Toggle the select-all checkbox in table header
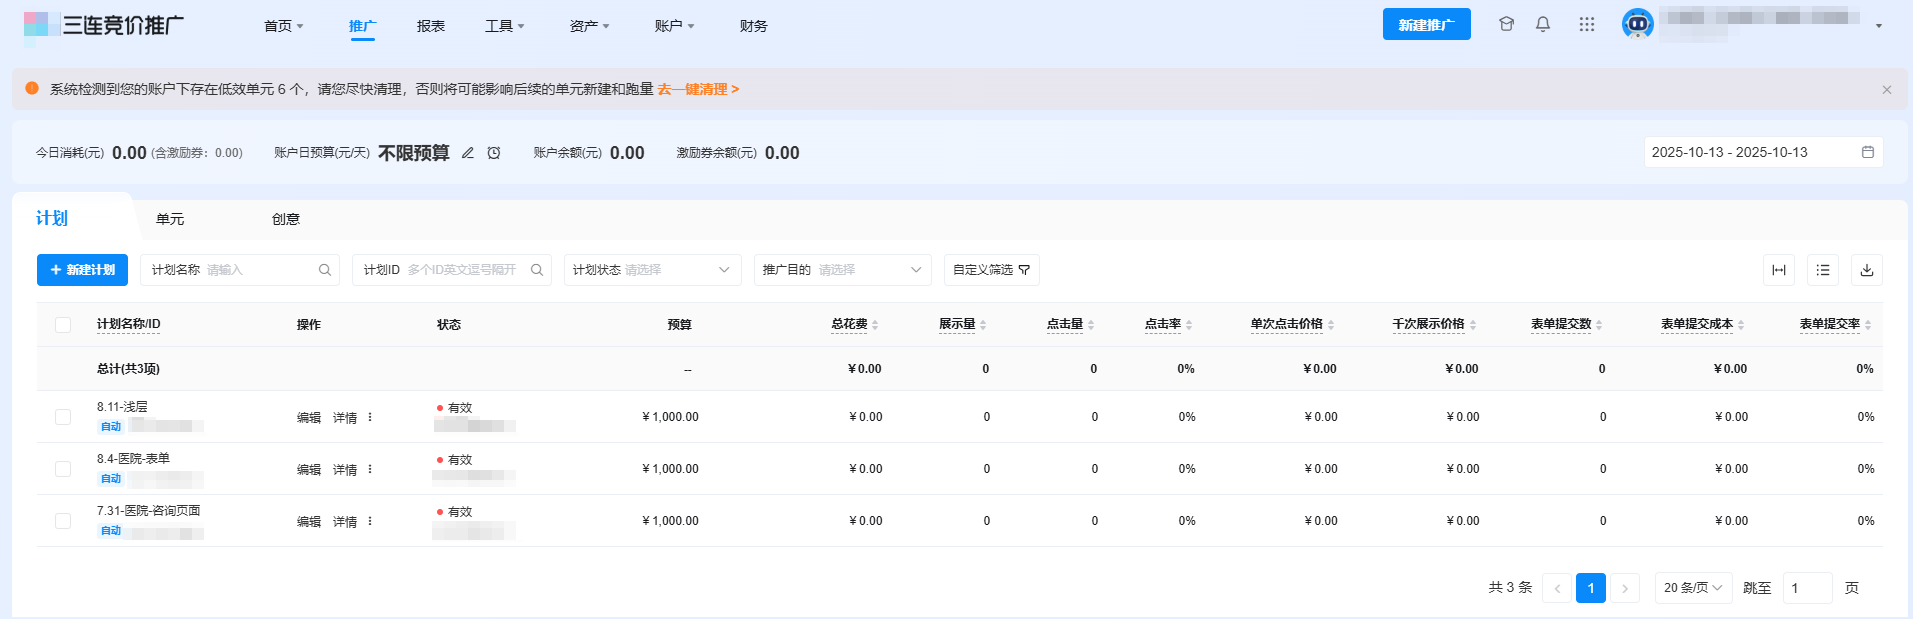 [x=63, y=325]
